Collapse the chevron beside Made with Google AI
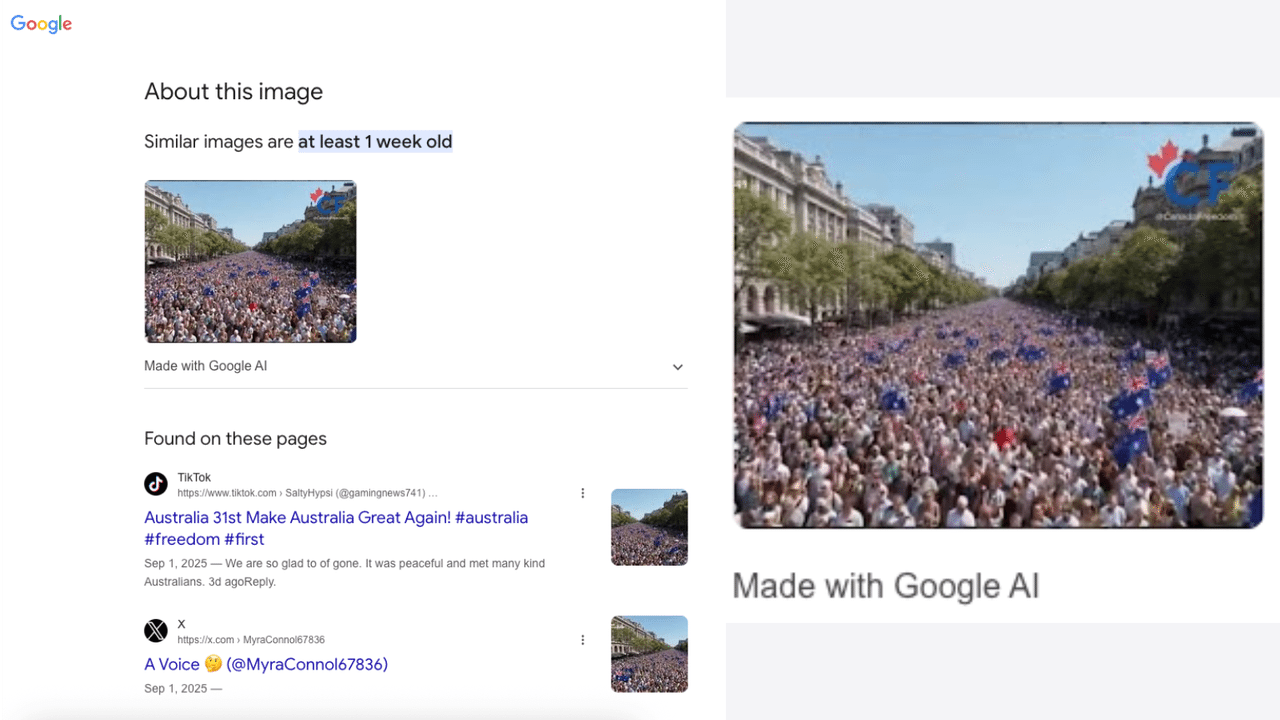This screenshot has height=720, width=1280. coord(677,366)
